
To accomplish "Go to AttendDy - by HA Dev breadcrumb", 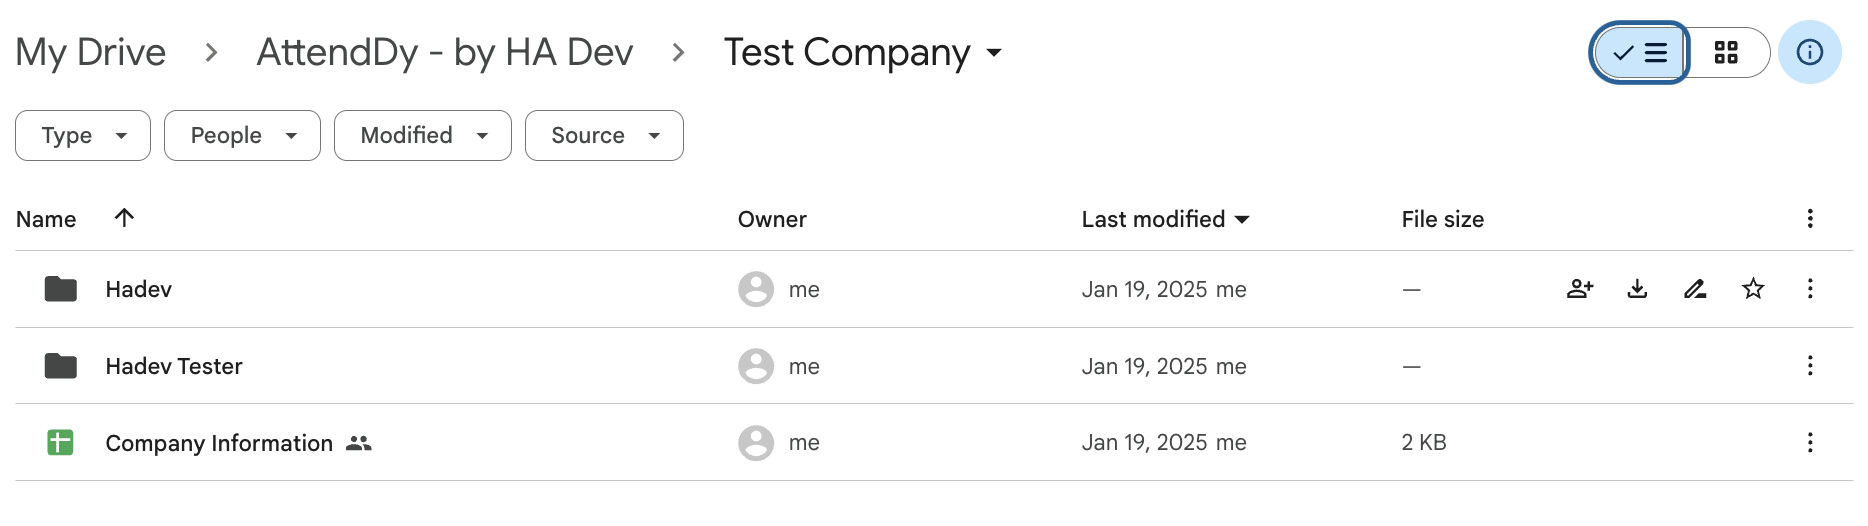I will pyautogui.click(x=445, y=52).
